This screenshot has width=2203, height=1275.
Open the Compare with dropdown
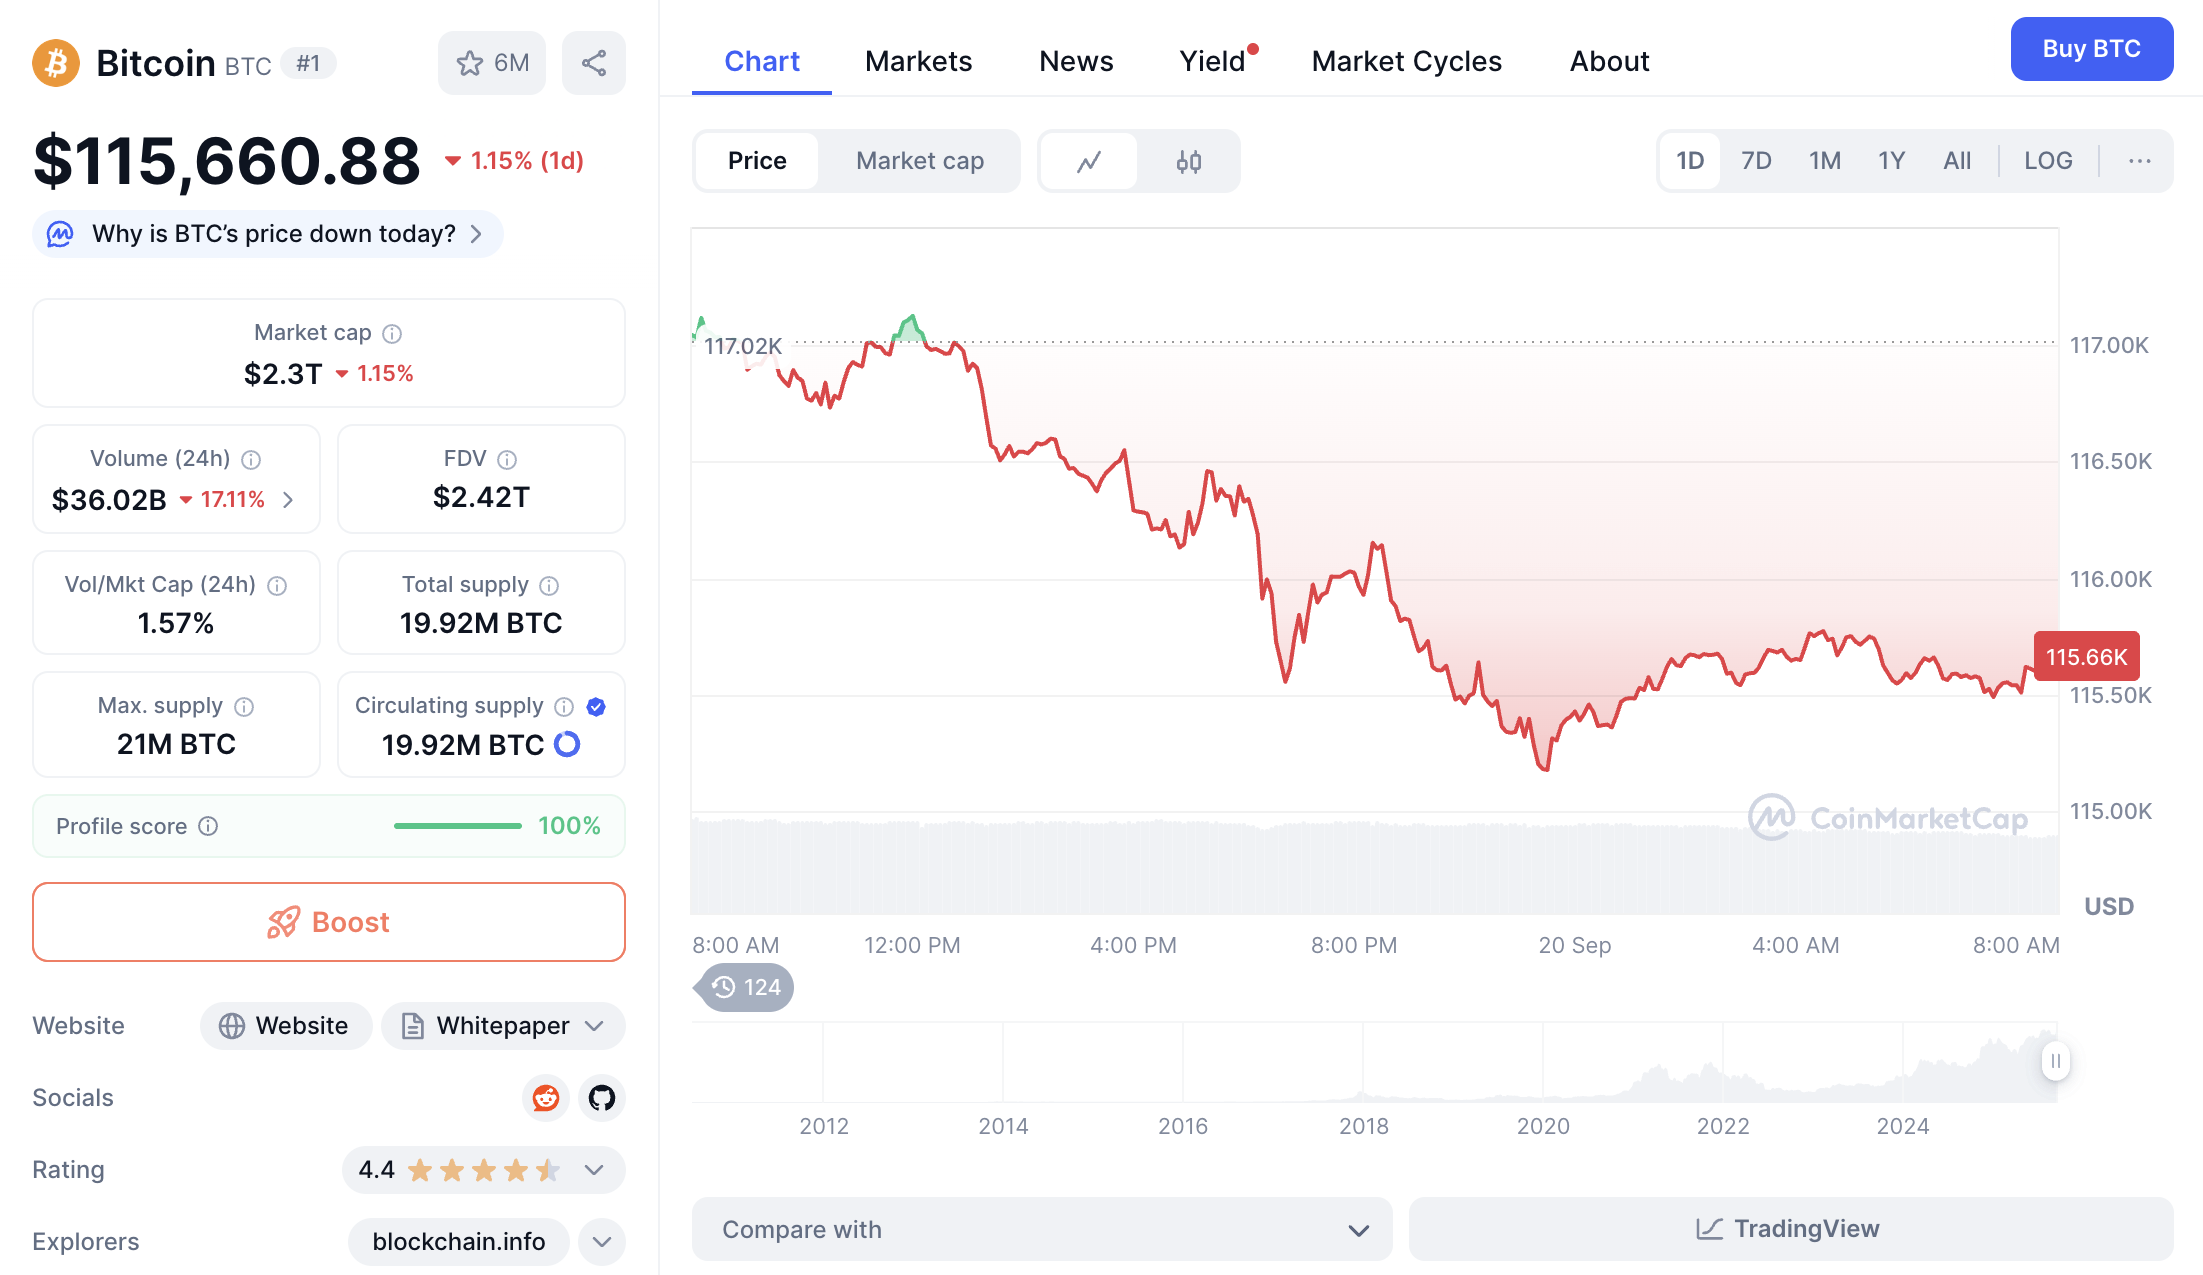pyautogui.click(x=1042, y=1229)
